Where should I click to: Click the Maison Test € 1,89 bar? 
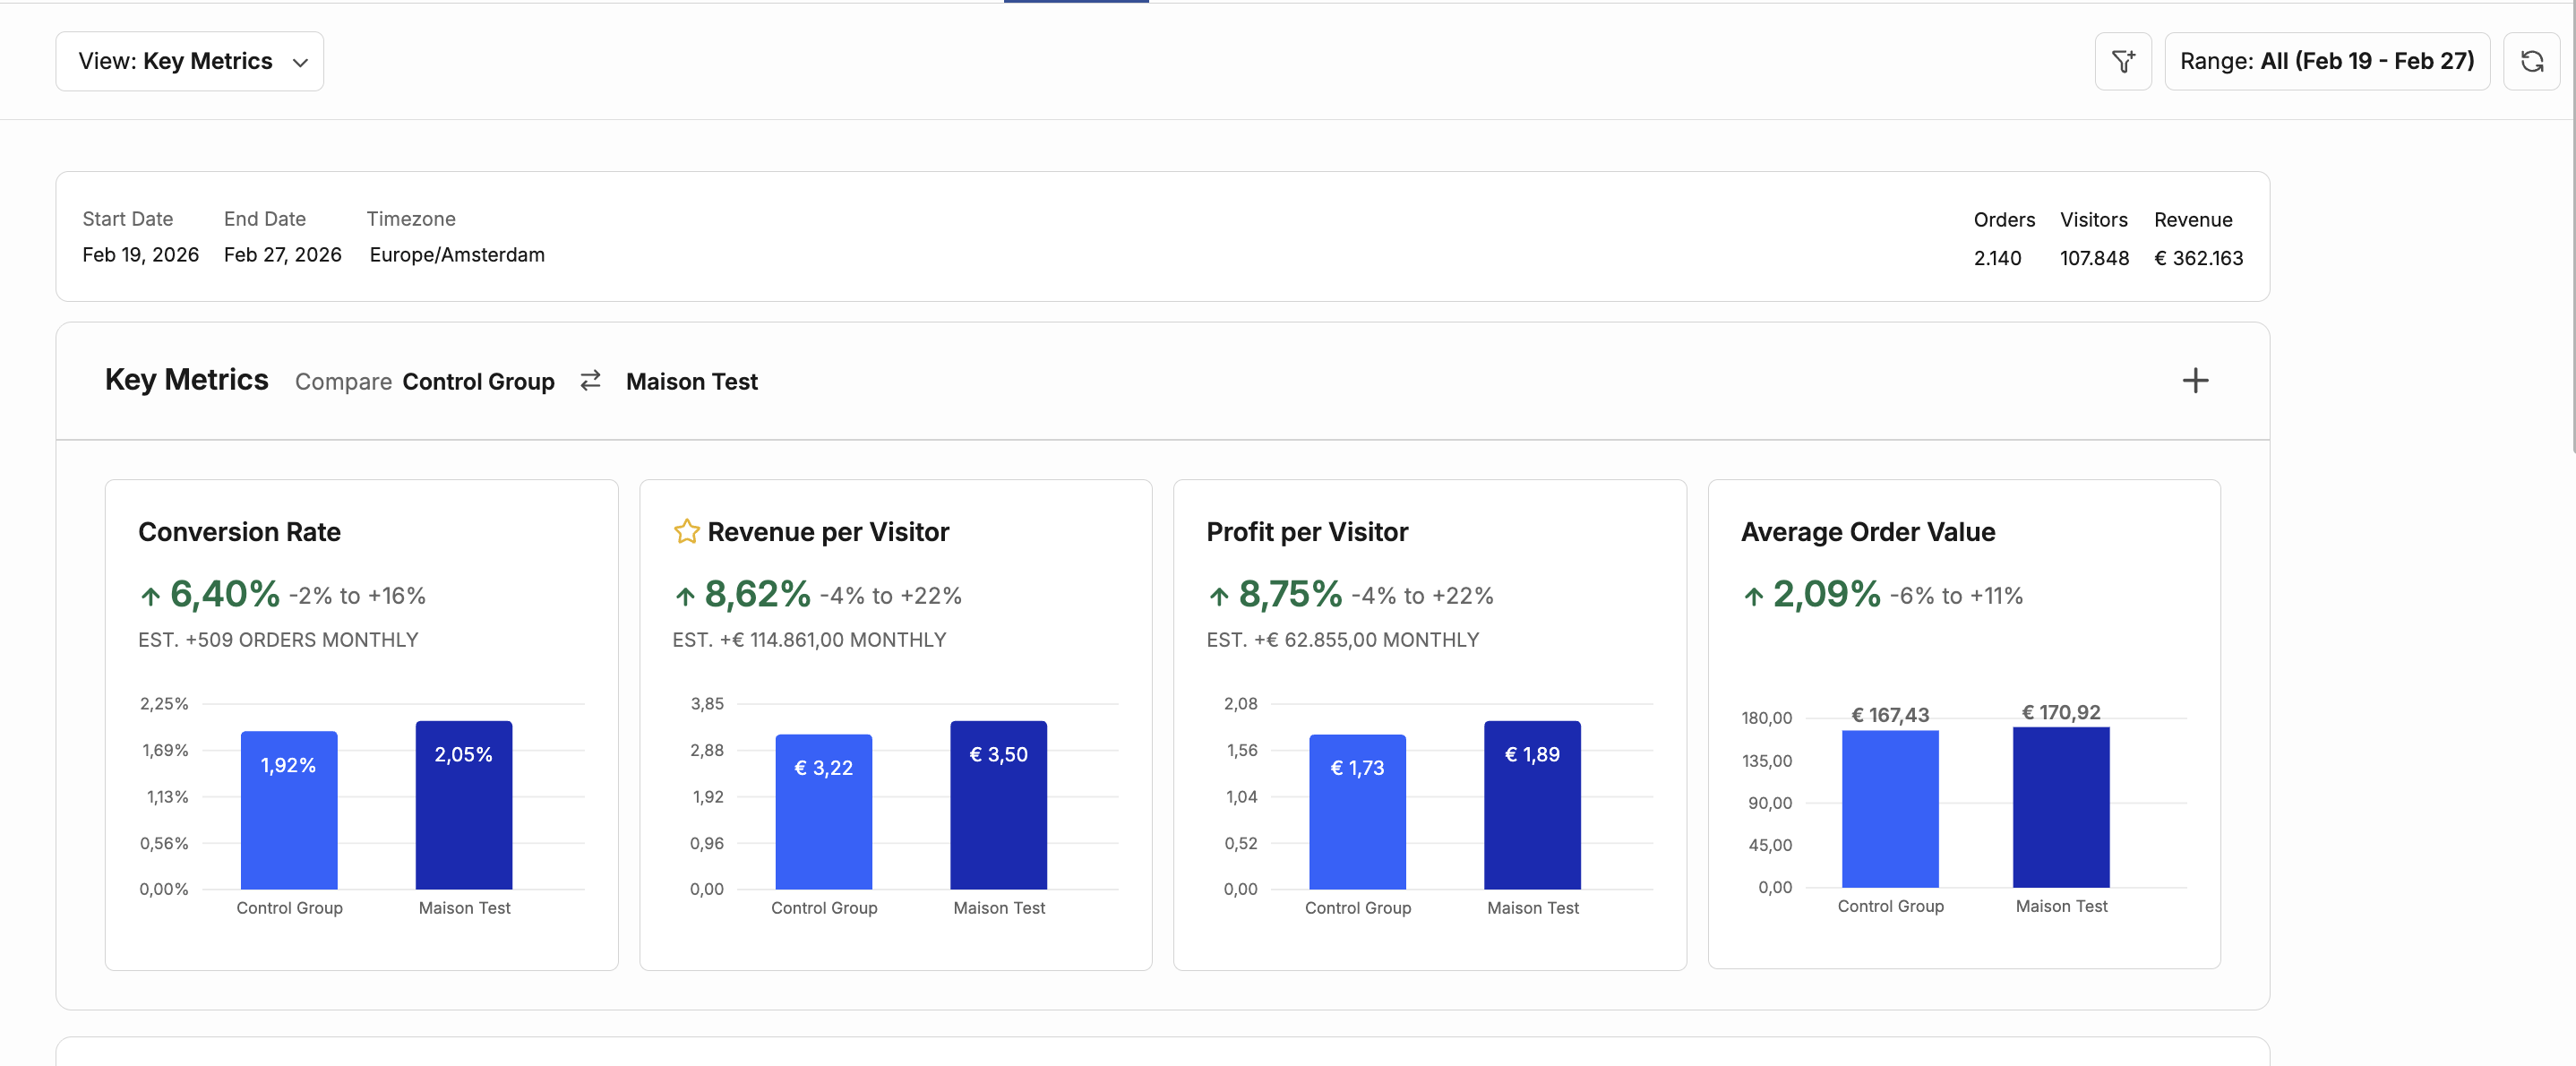click(1532, 804)
